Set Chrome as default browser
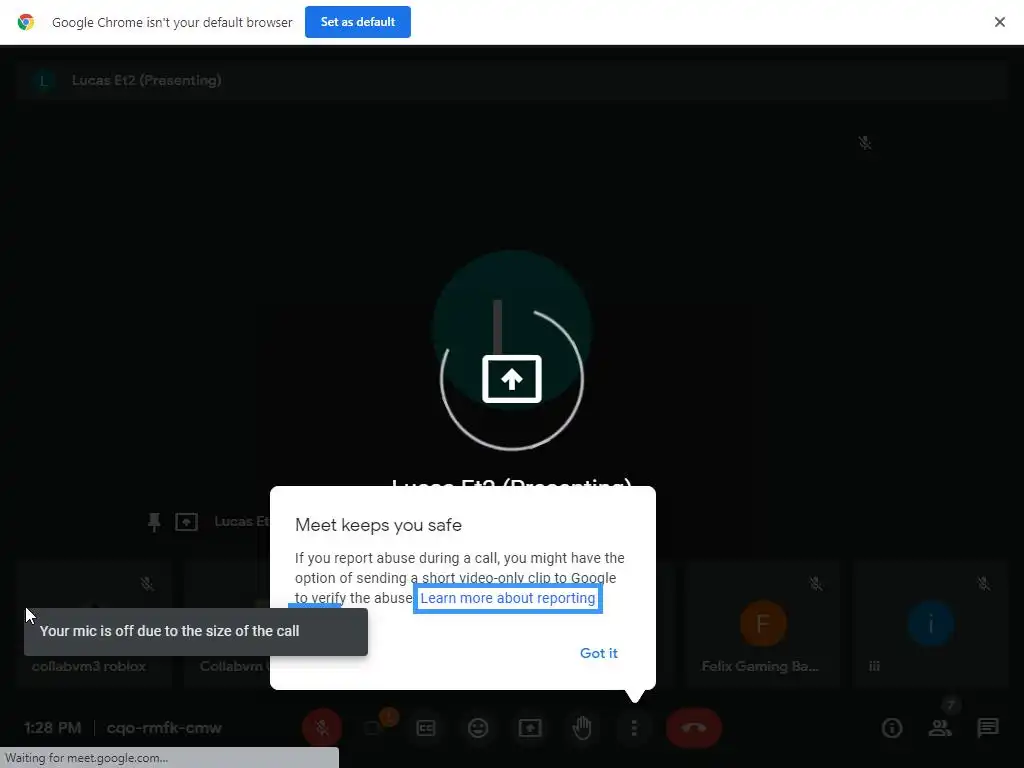 (358, 22)
